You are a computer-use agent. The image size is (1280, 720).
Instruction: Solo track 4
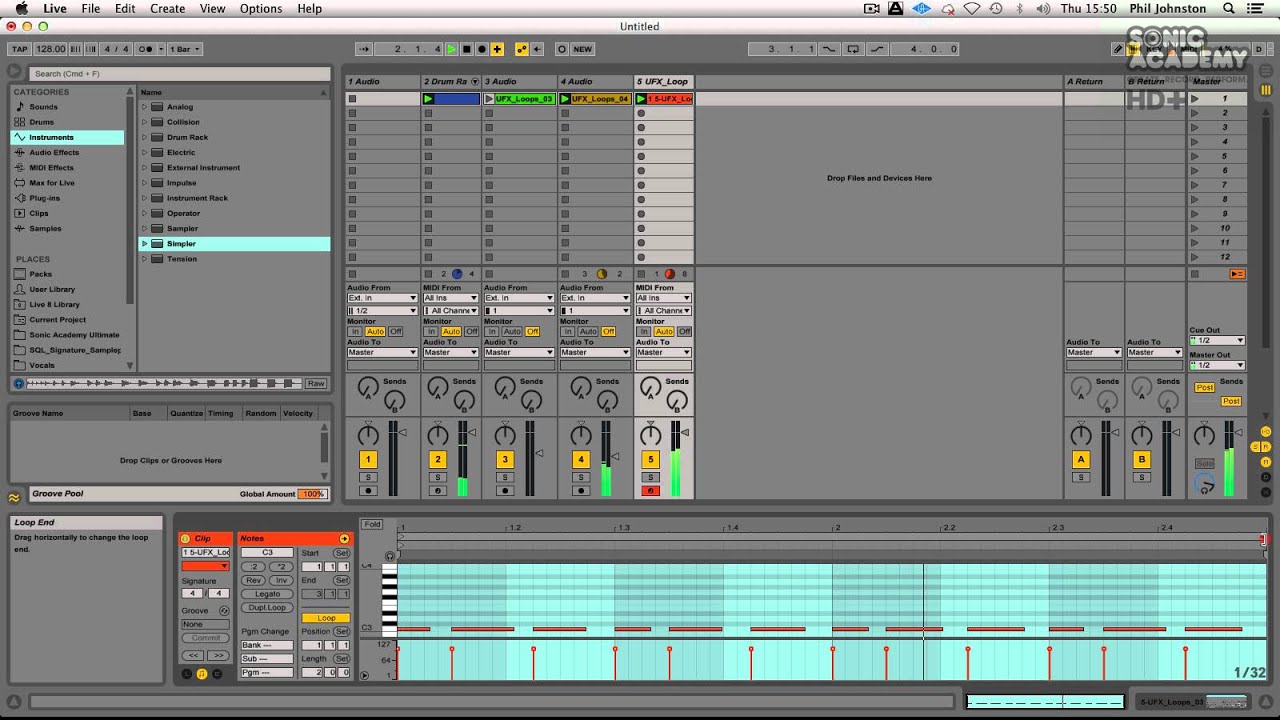pyautogui.click(x=581, y=478)
